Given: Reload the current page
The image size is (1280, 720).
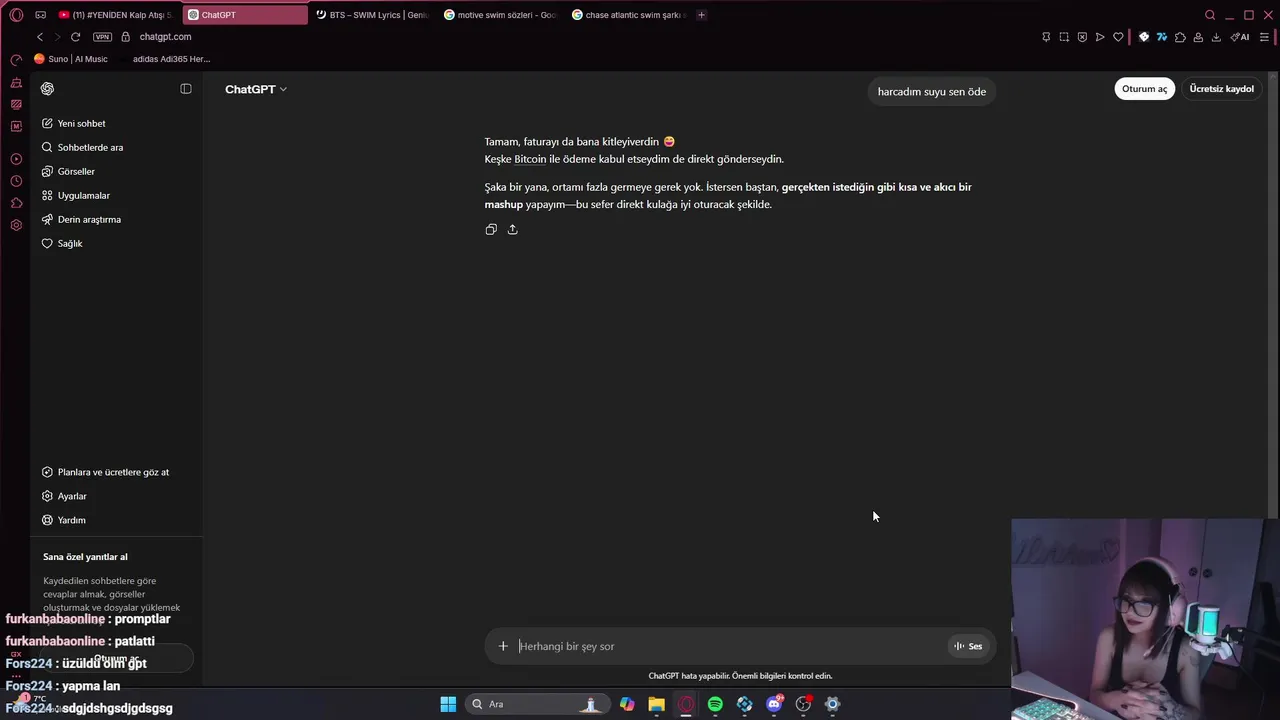Looking at the screenshot, I should point(75,37).
